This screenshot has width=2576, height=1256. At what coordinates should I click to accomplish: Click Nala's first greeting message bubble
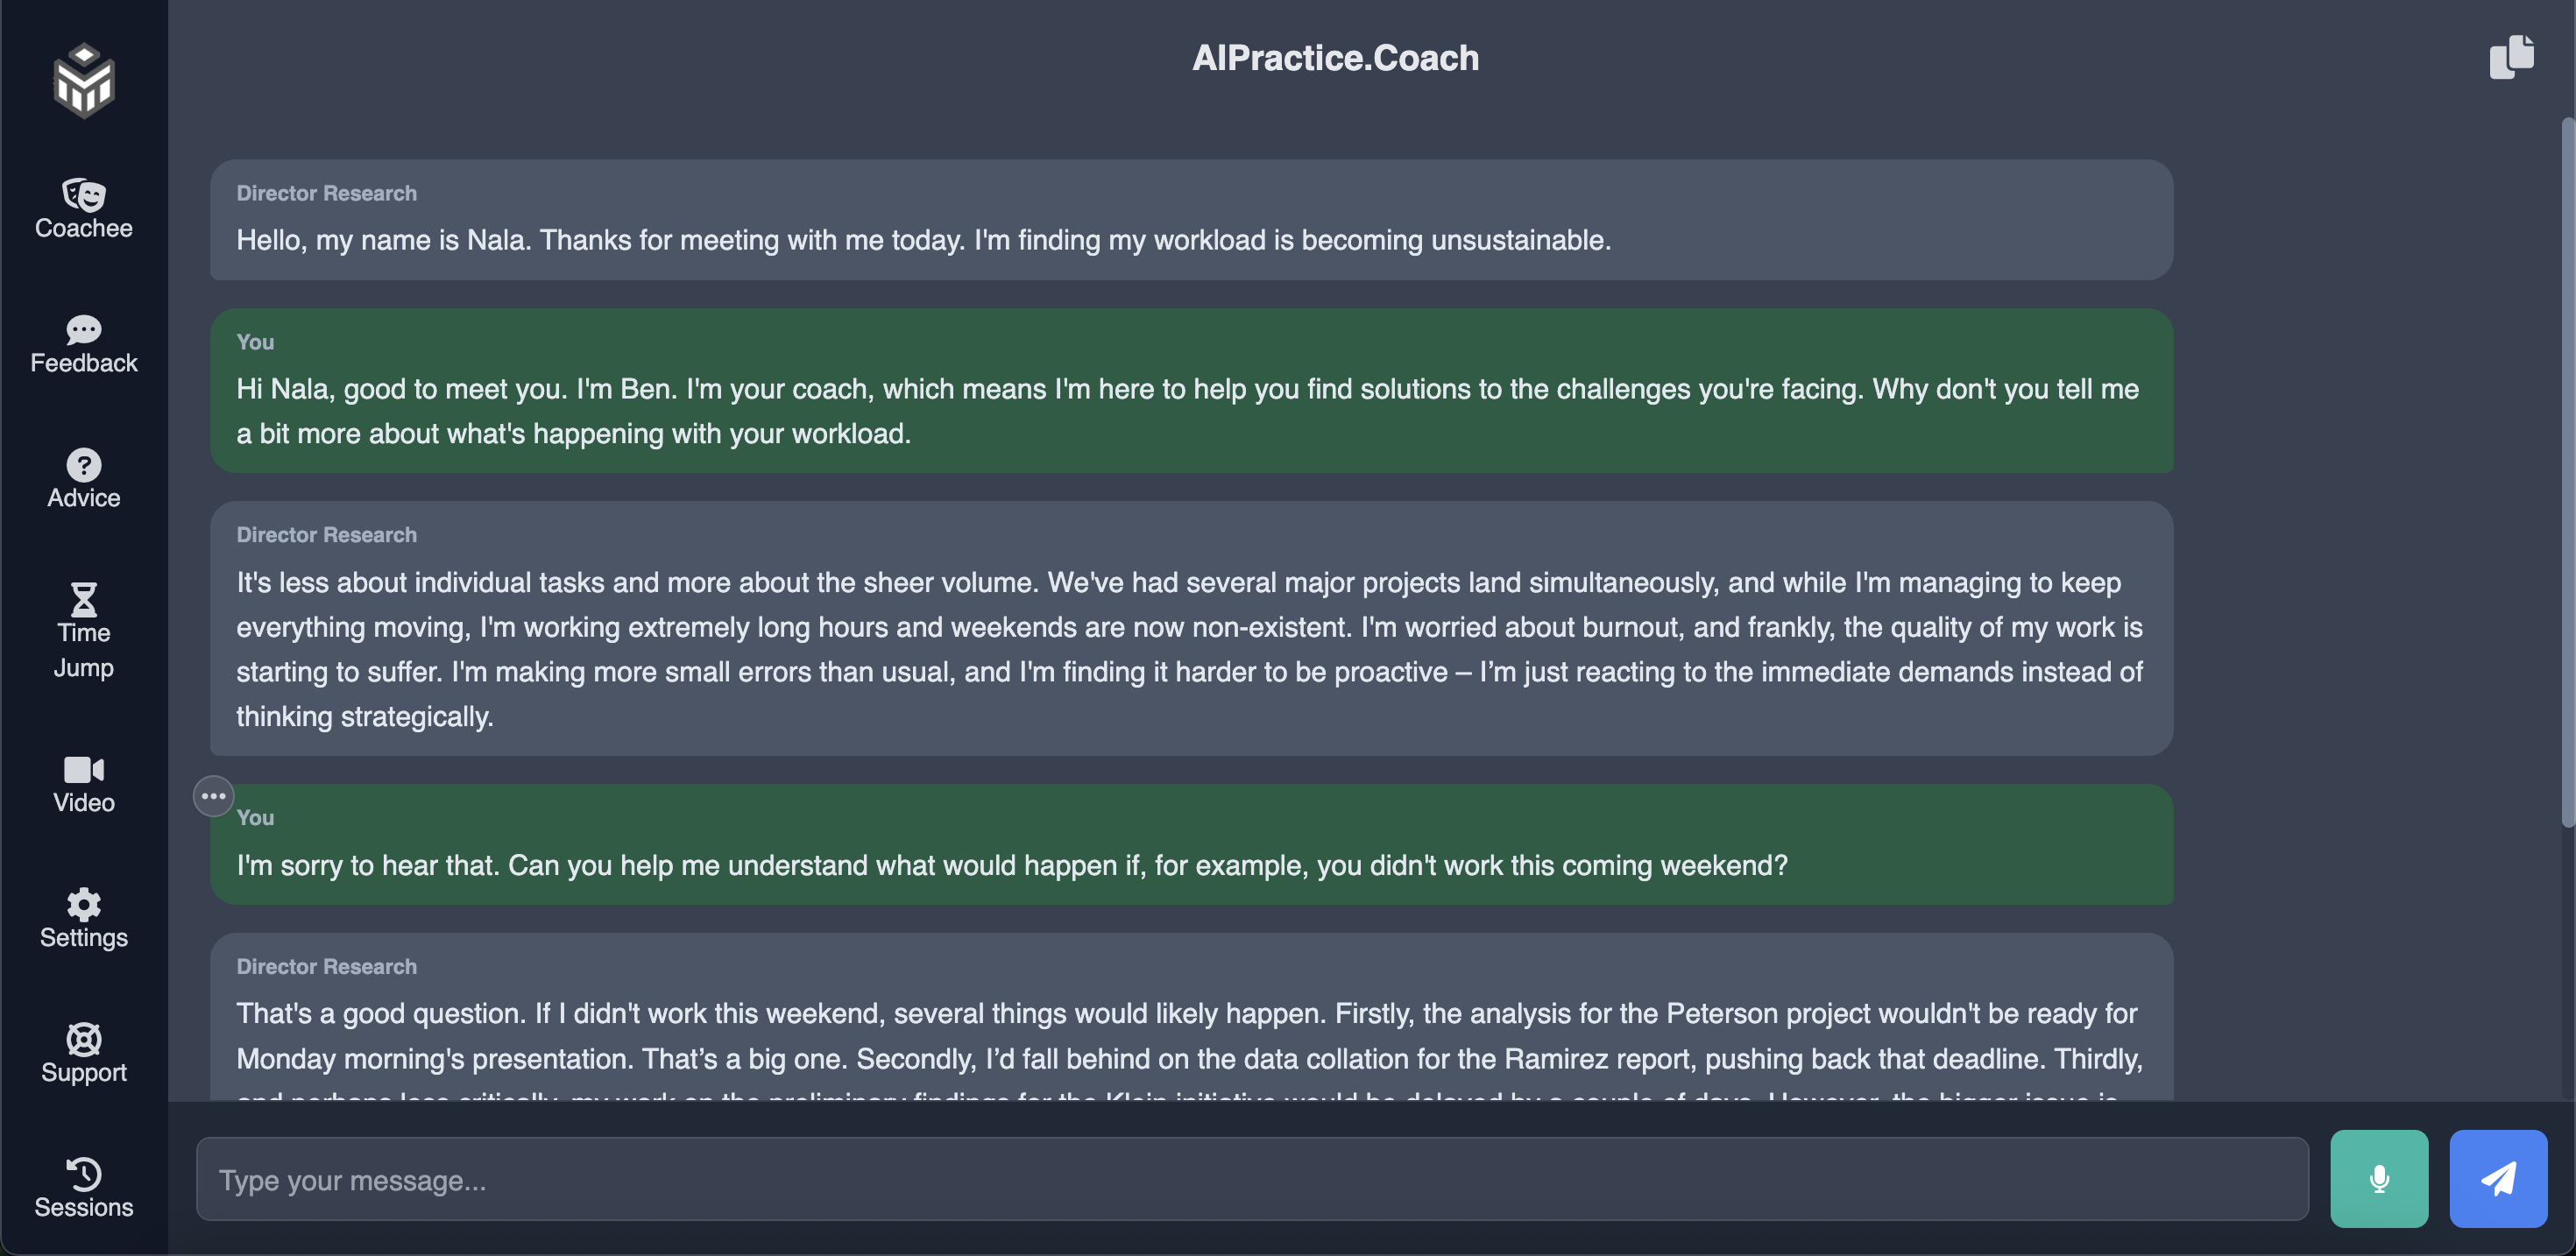pyautogui.click(x=1190, y=220)
